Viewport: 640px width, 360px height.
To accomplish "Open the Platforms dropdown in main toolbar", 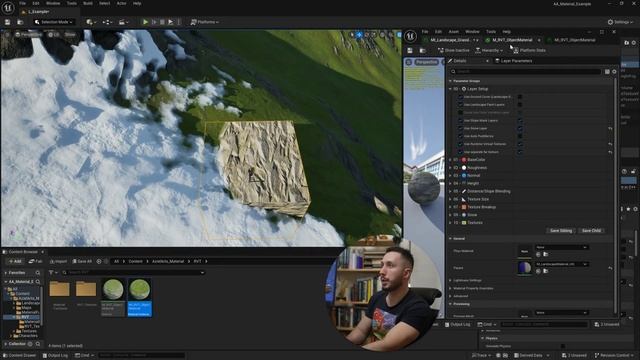I will (x=204, y=22).
